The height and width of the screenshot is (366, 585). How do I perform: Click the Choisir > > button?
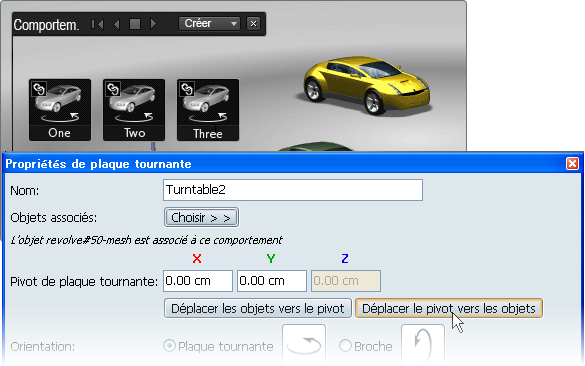click(201, 218)
